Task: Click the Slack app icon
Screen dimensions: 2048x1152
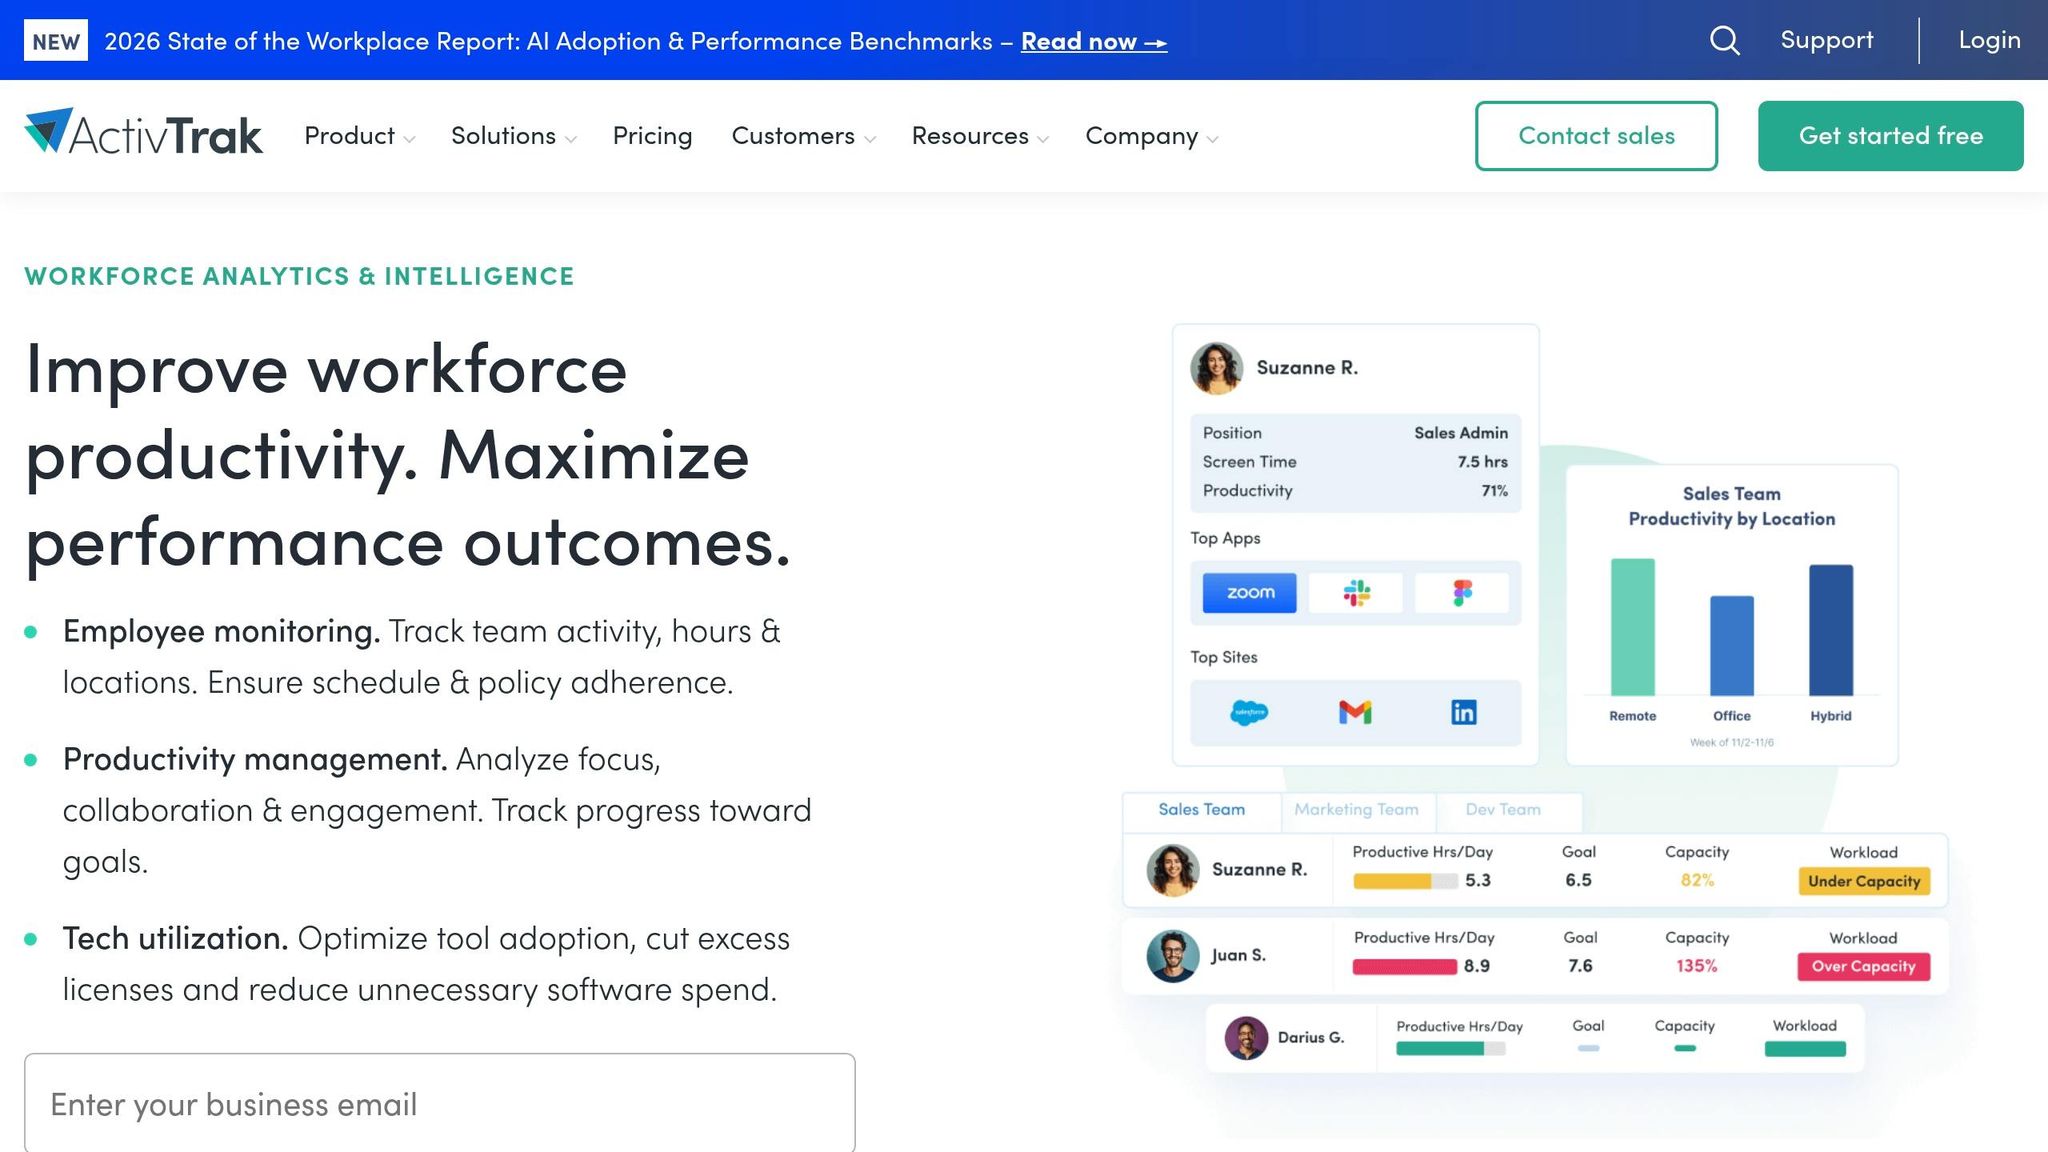Action: [1356, 593]
